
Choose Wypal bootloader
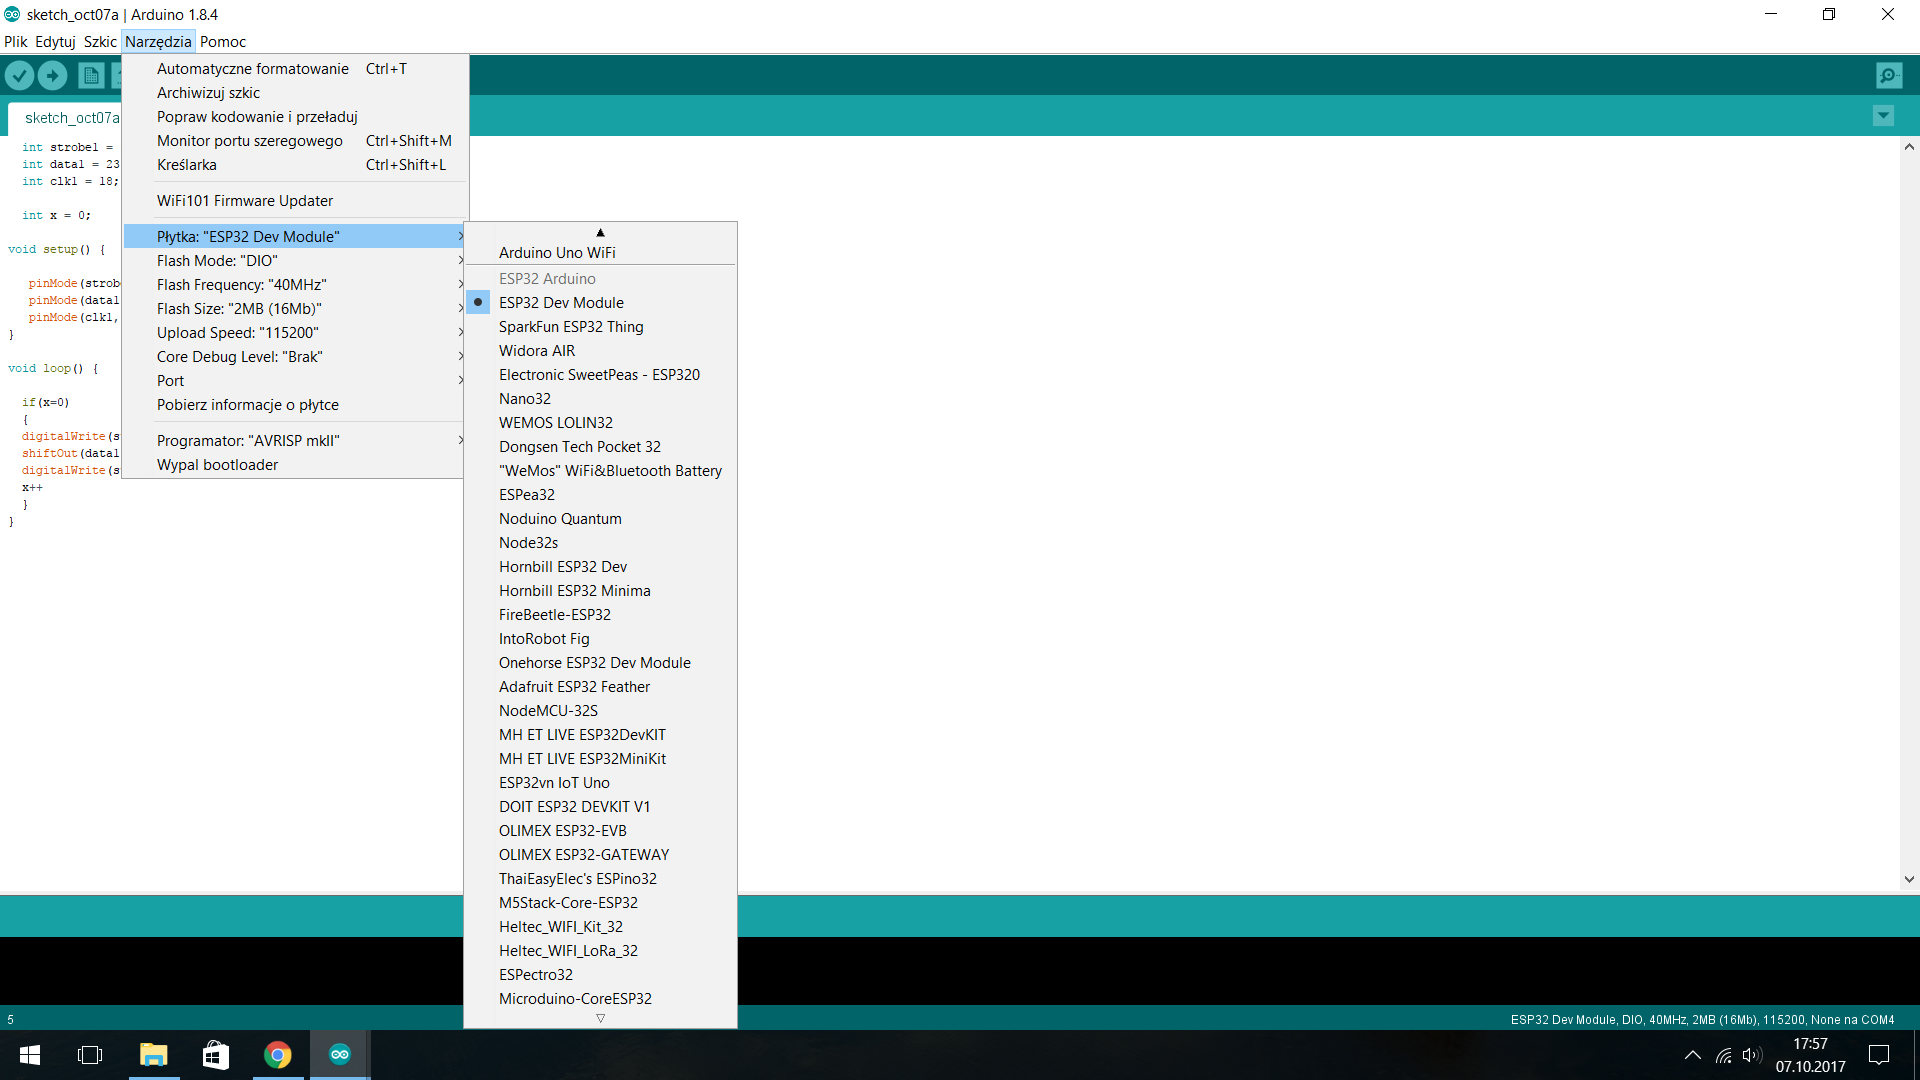pos(296,464)
